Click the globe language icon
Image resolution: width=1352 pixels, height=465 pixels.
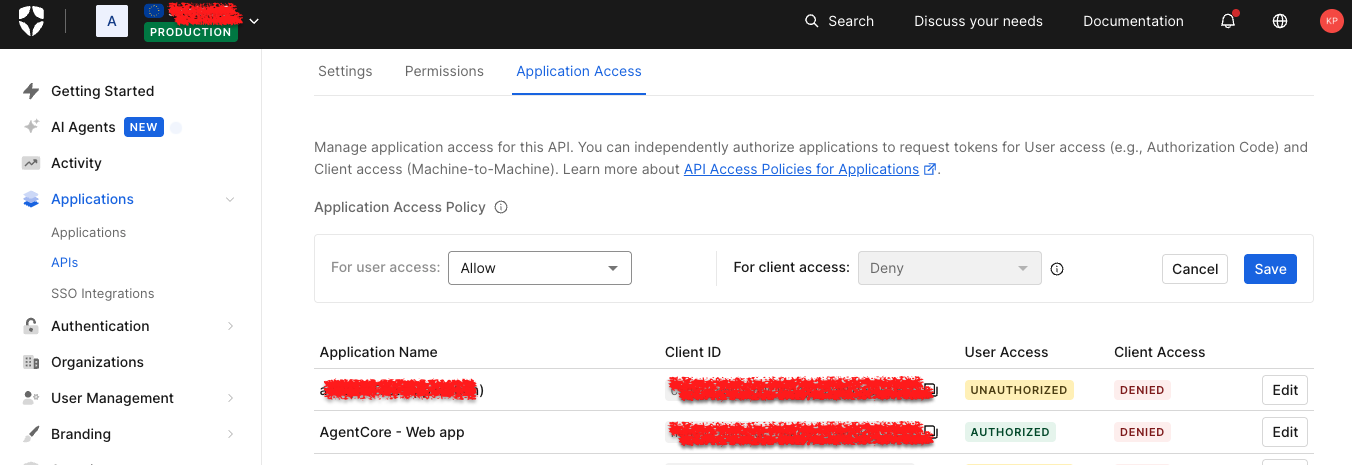1280,21
